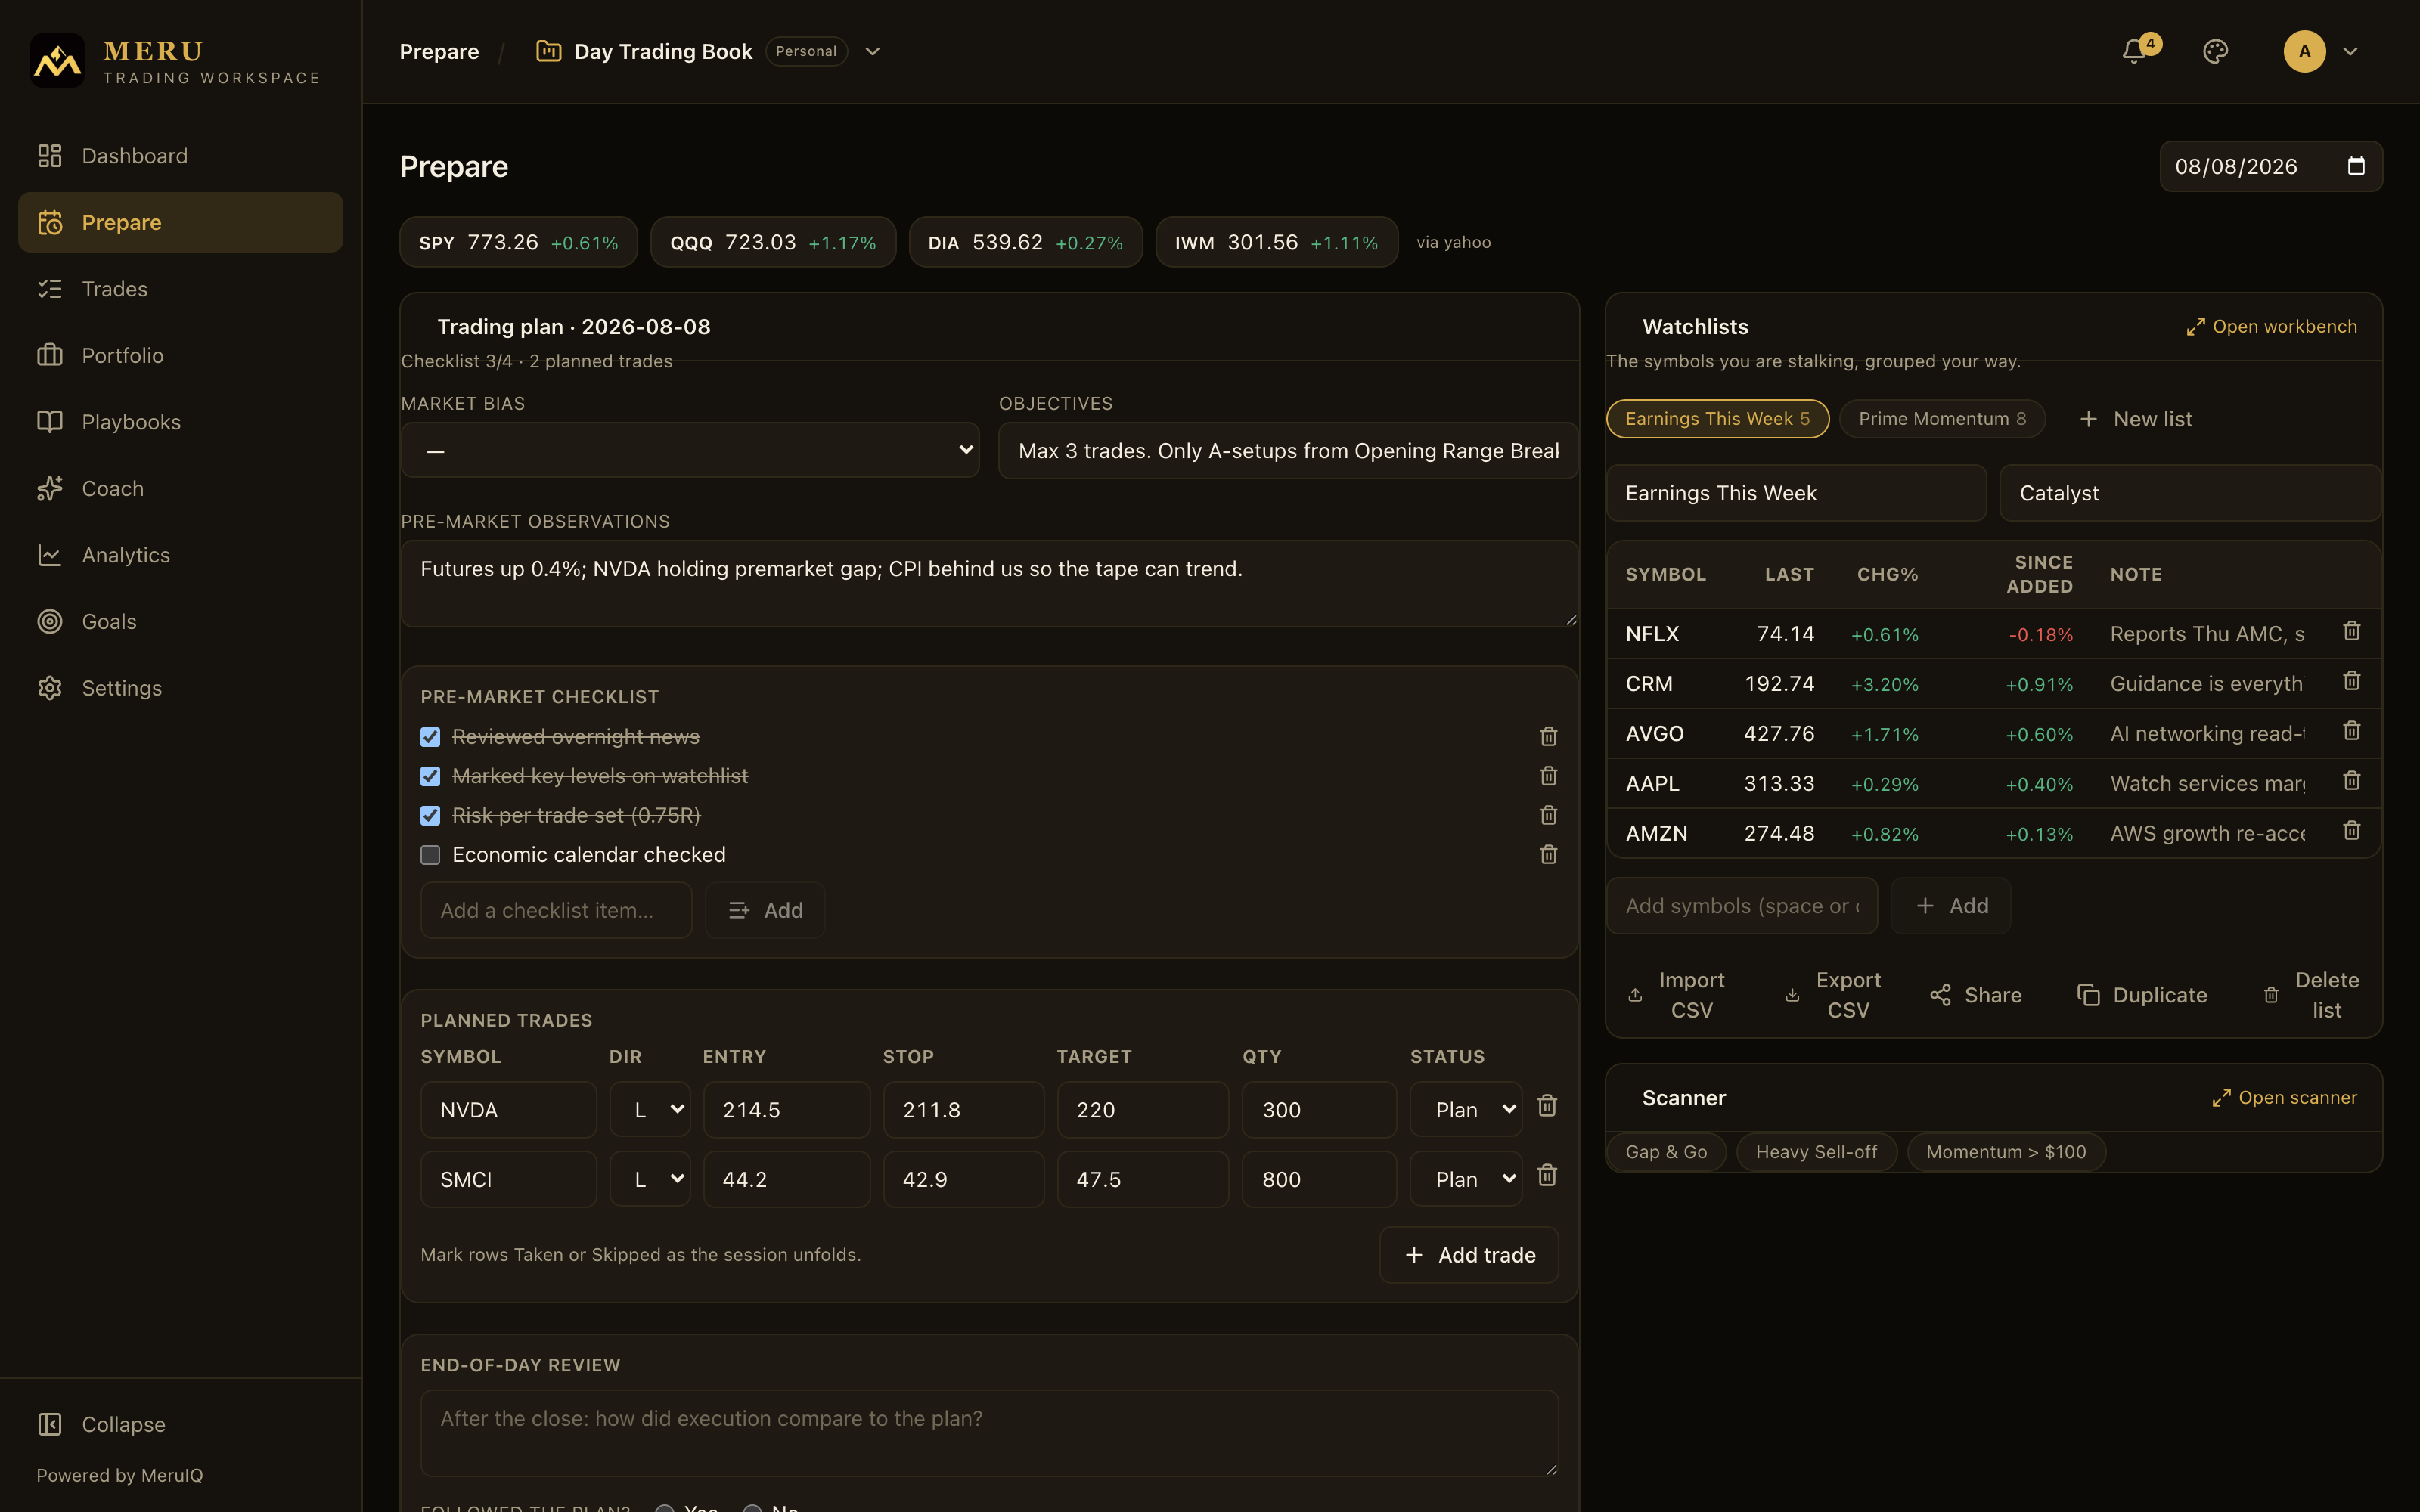Uncheck 'Risk per trade set (0.75R)'
The image size is (2420, 1512).
point(430,816)
